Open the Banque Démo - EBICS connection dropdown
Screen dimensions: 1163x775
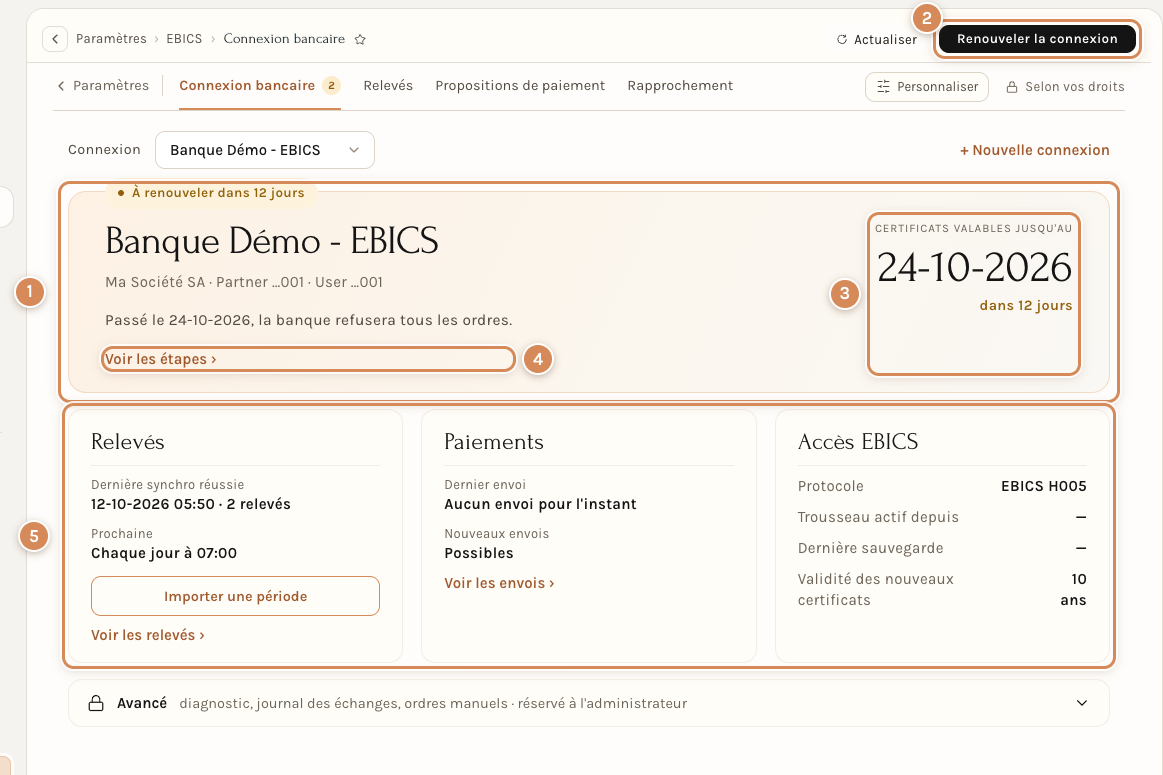coord(265,150)
